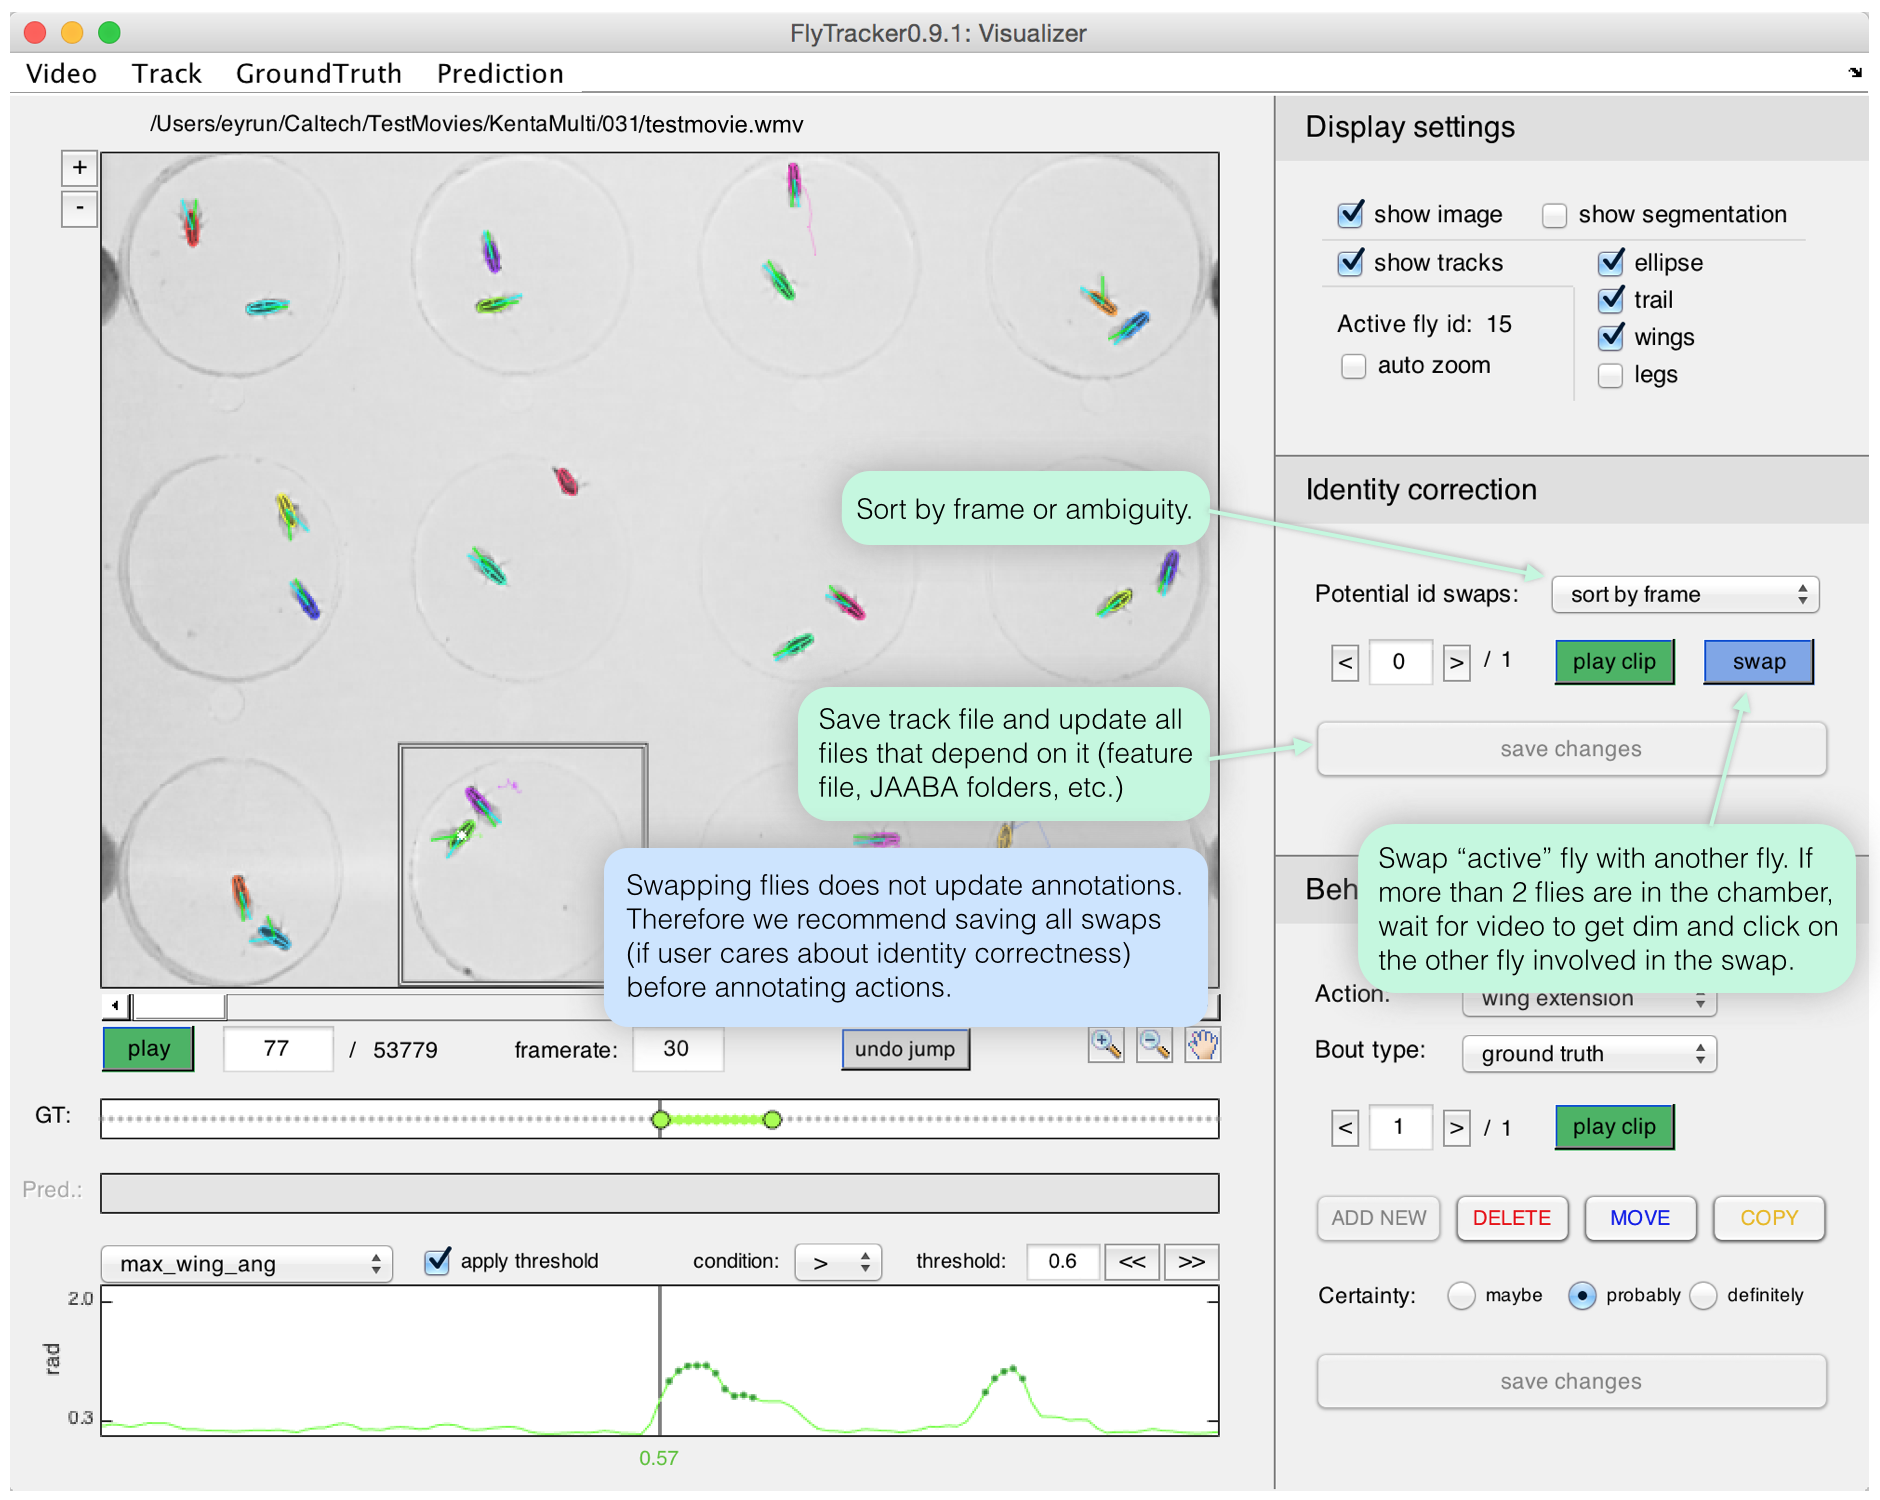Image resolution: width=1880 pixels, height=1500 pixels.
Task: Jump to previous threshold crossing (<<)
Action: point(1132,1262)
